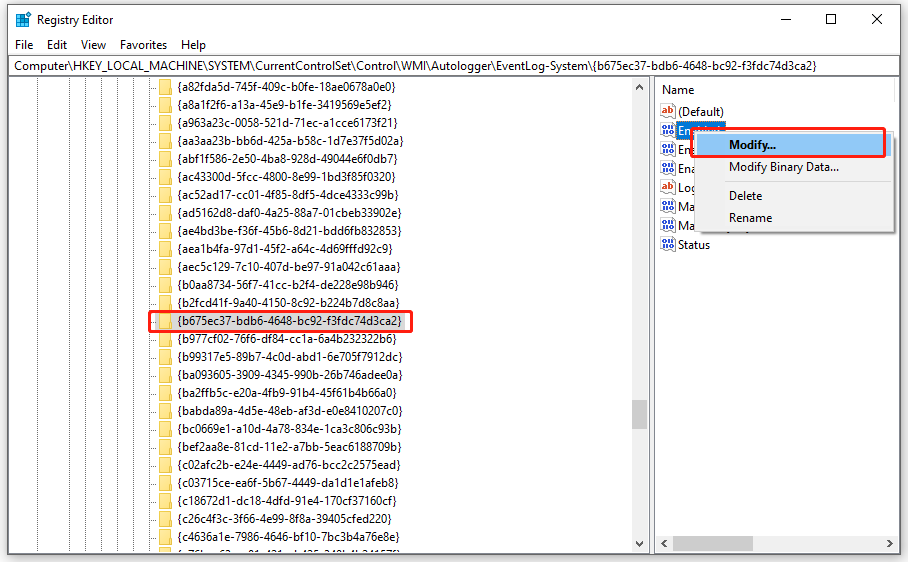
Task: Click binary value icon next to Status
Action: tap(668, 244)
